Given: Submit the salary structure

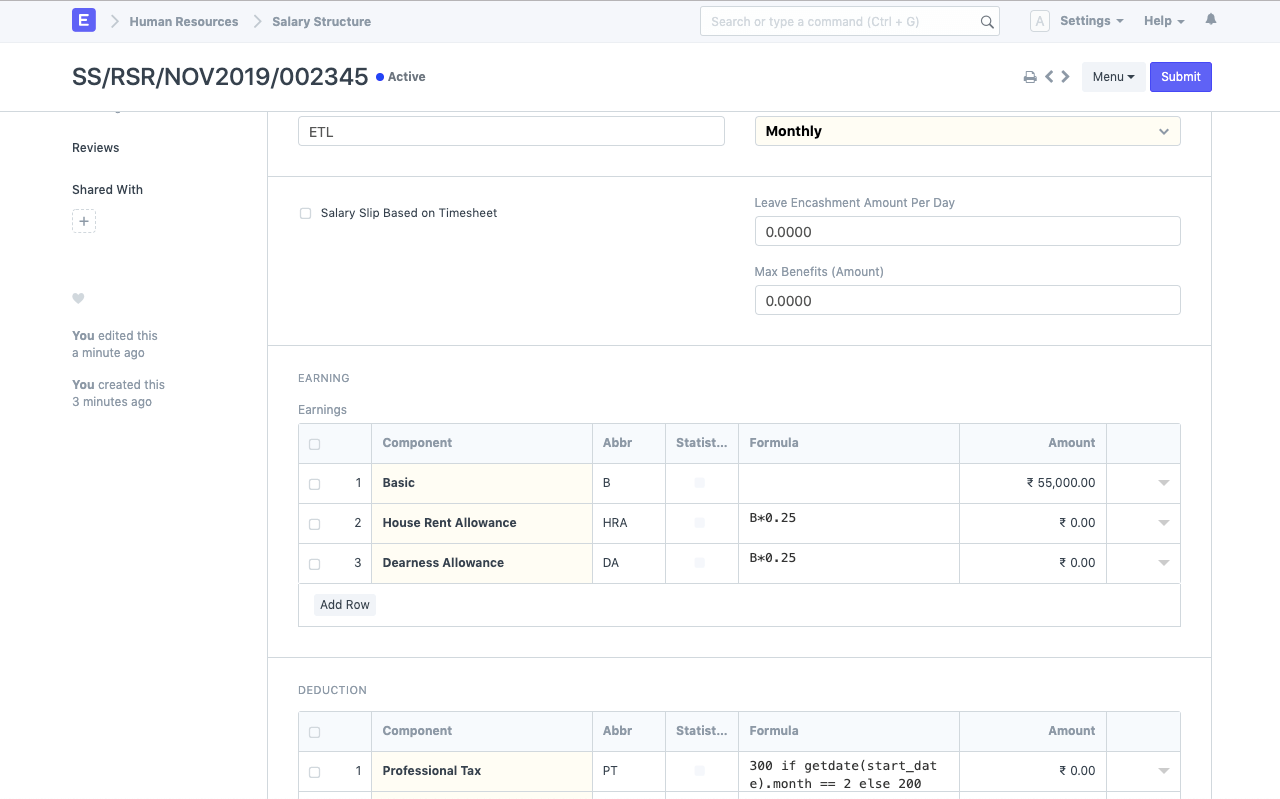Looking at the screenshot, I should tap(1180, 77).
